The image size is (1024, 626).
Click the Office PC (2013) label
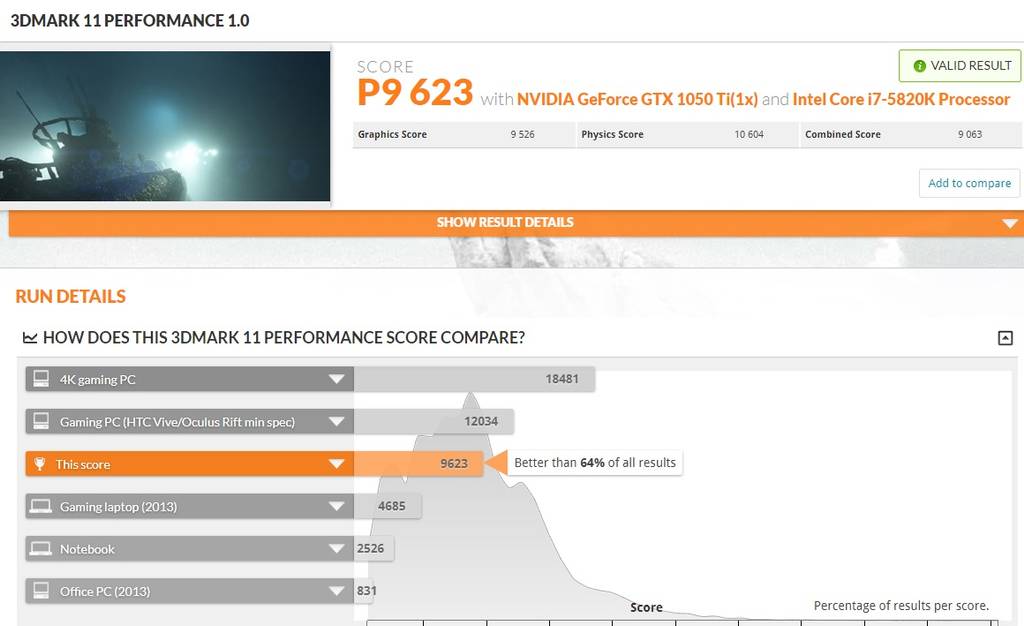pyautogui.click(x=104, y=592)
